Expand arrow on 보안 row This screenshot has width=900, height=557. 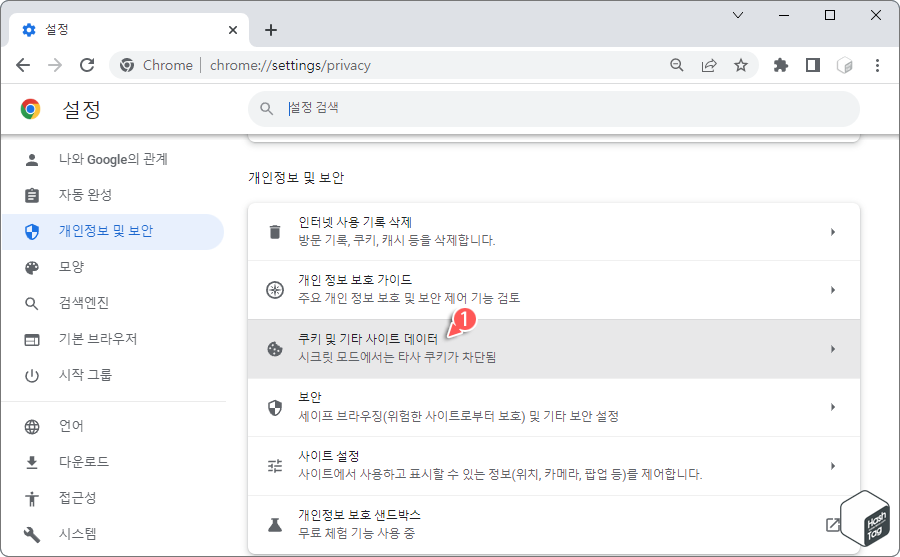point(832,407)
